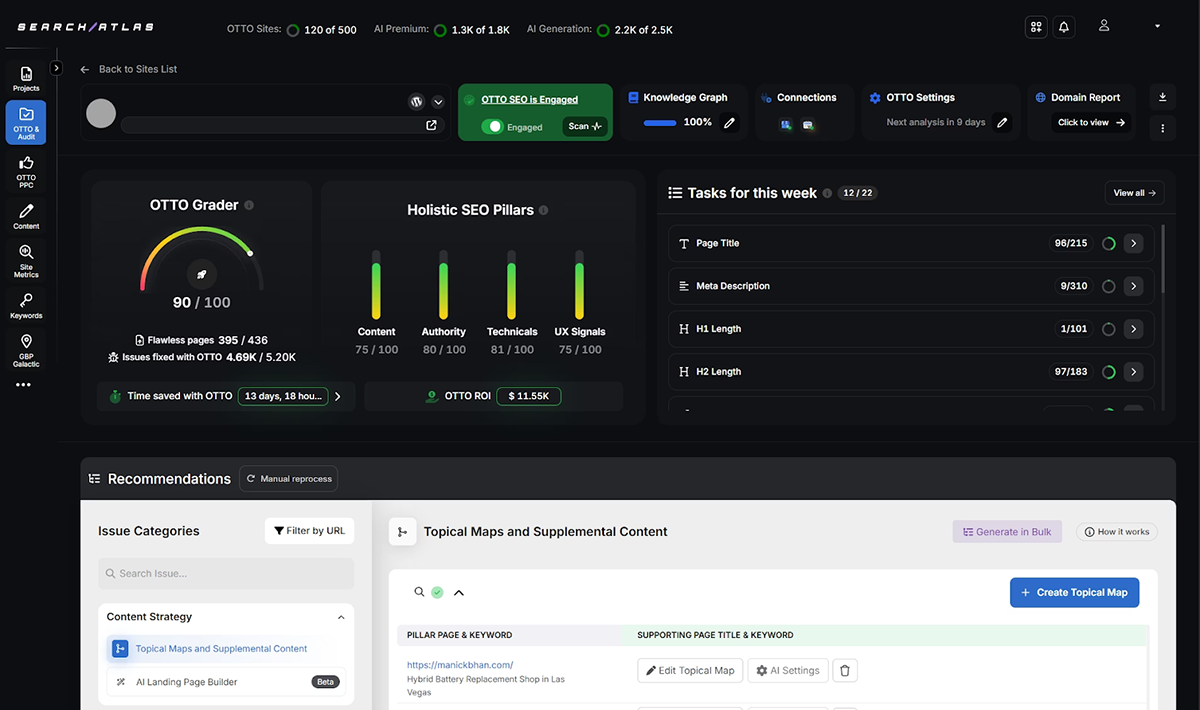Show OTTO Grader info tooltip icon

pos(249,205)
